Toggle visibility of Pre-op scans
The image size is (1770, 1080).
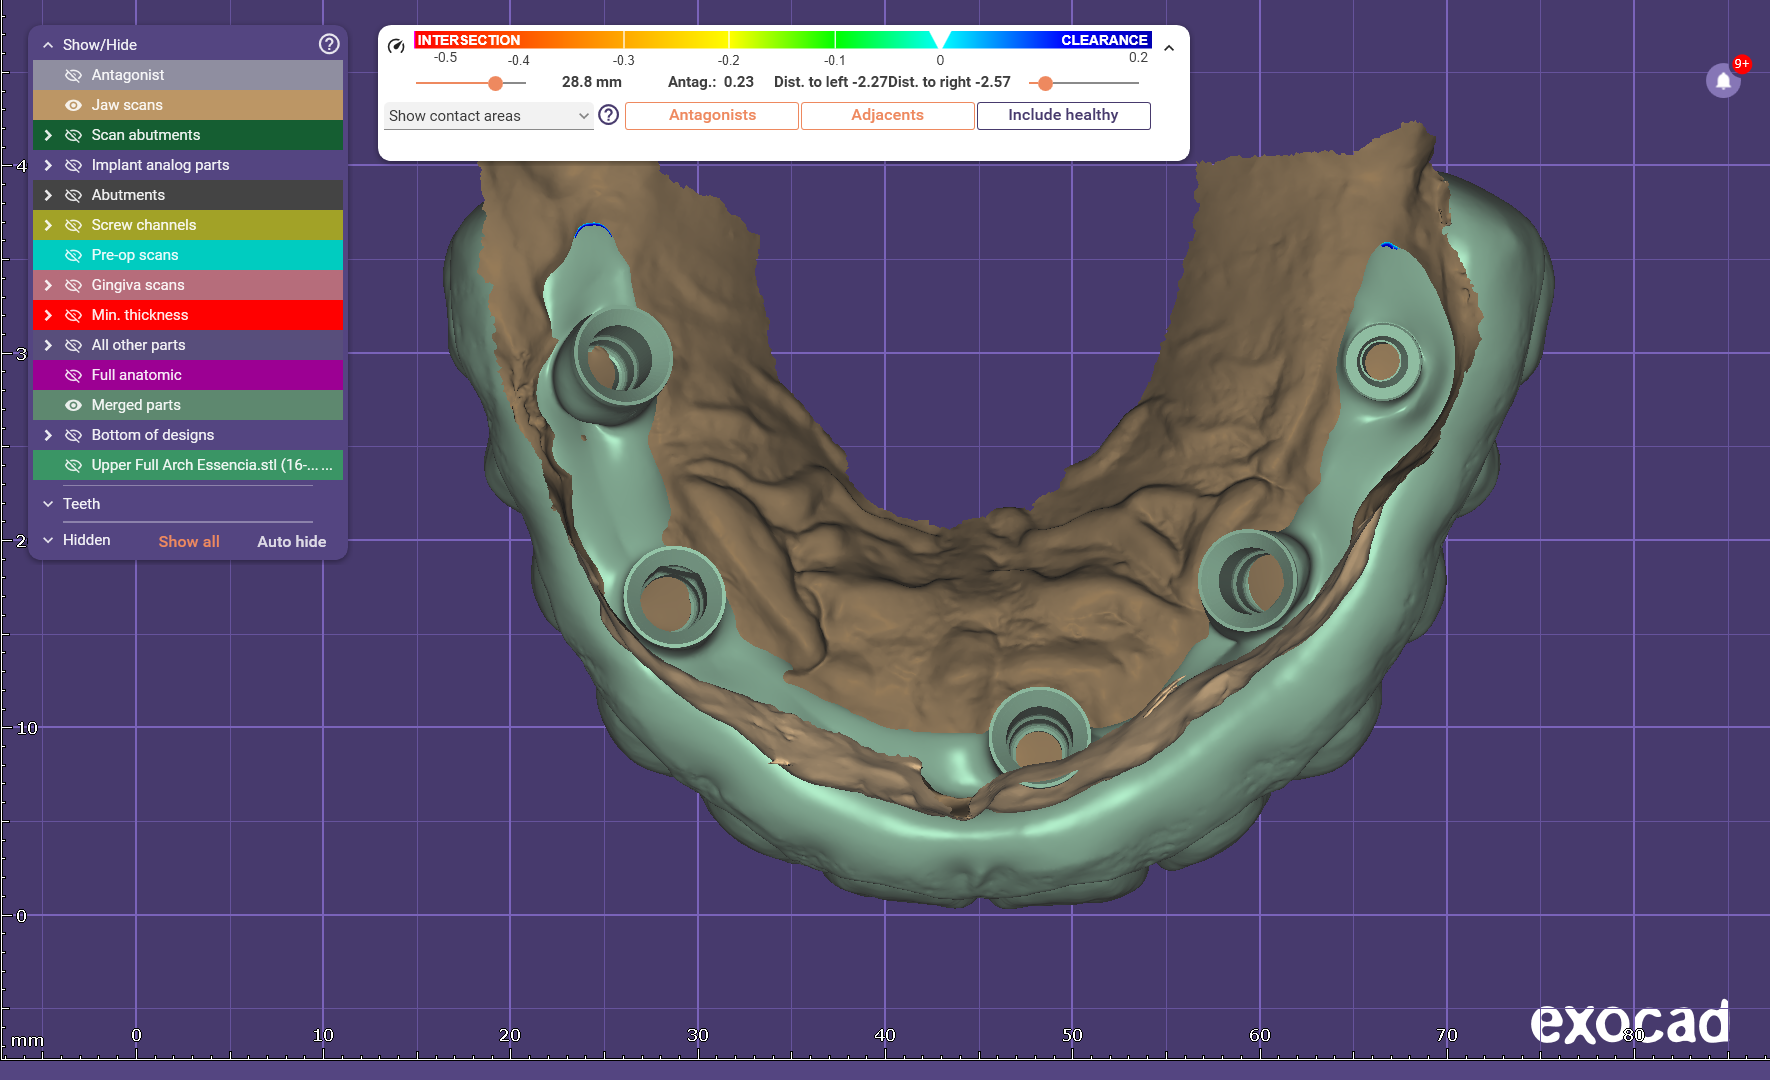click(x=73, y=255)
